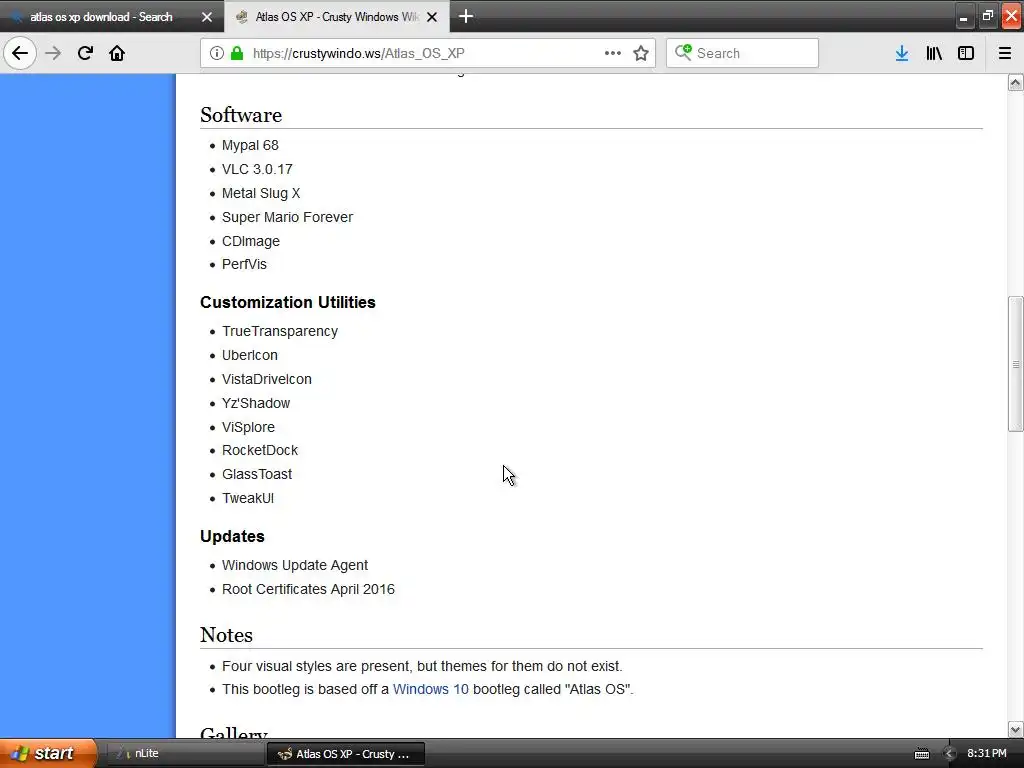Screen dimensions: 1024x768
Task: Close the atlas os xp download tab
Action: click(x=207, y=17)
